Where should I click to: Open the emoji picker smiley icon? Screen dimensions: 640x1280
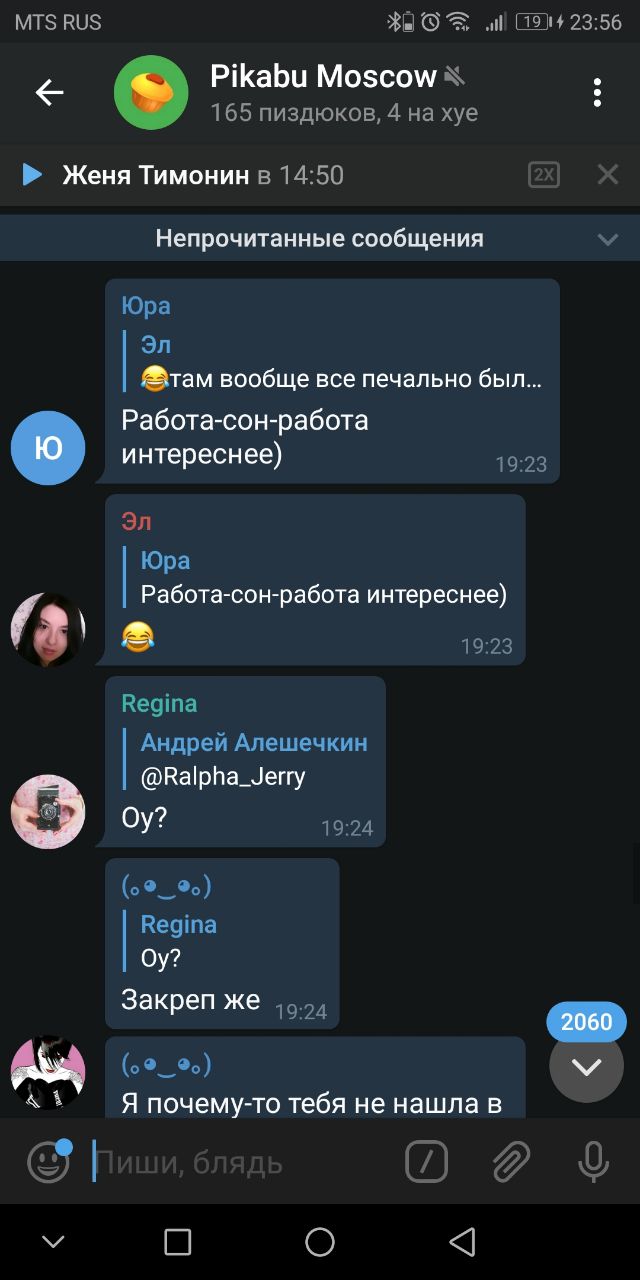pyautogui.click(x=48, y=1162)
